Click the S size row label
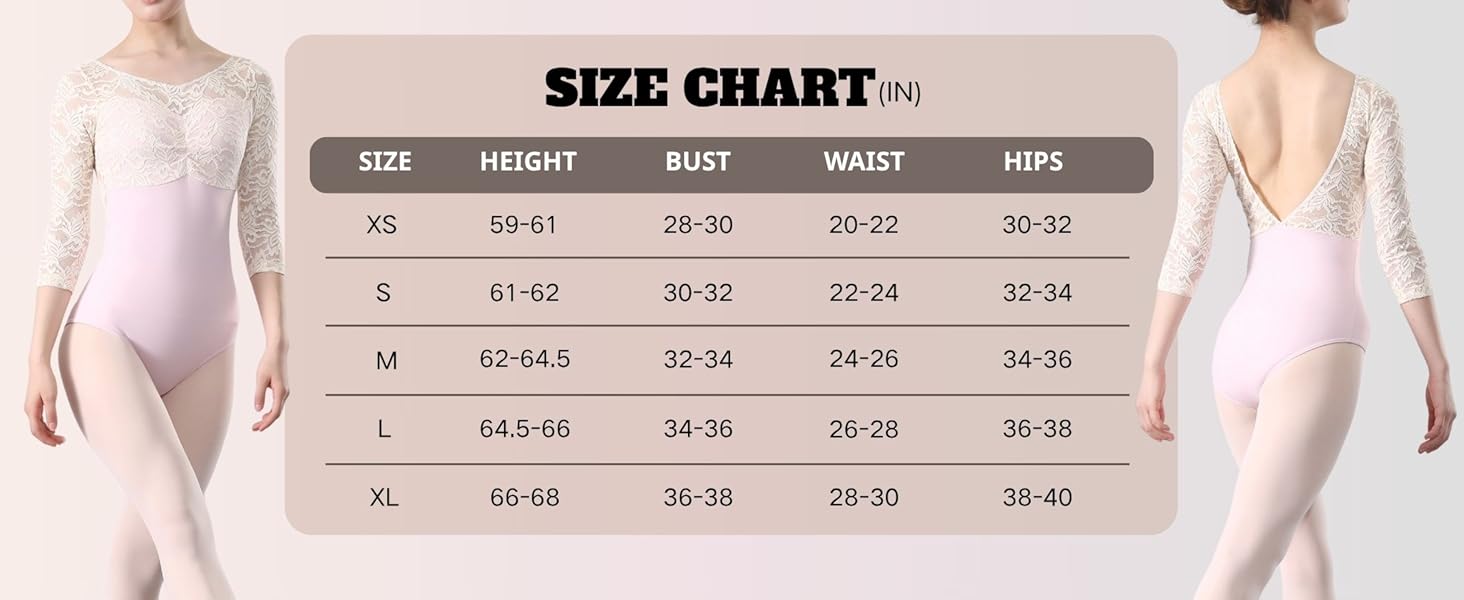The image size is (1464, 600). click(383, 293)
